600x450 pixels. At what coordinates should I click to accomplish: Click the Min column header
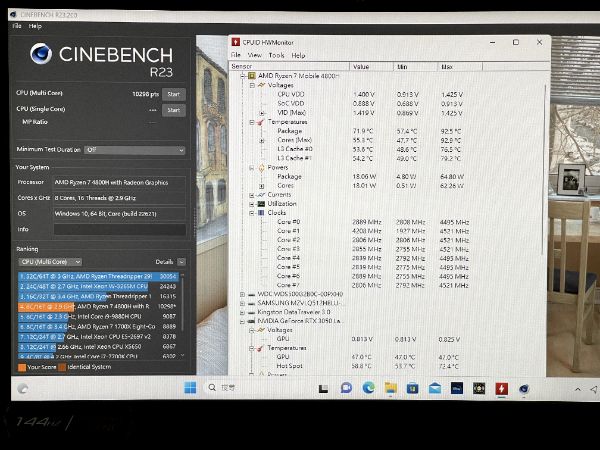pyautogui.click(x=415, y=67)
